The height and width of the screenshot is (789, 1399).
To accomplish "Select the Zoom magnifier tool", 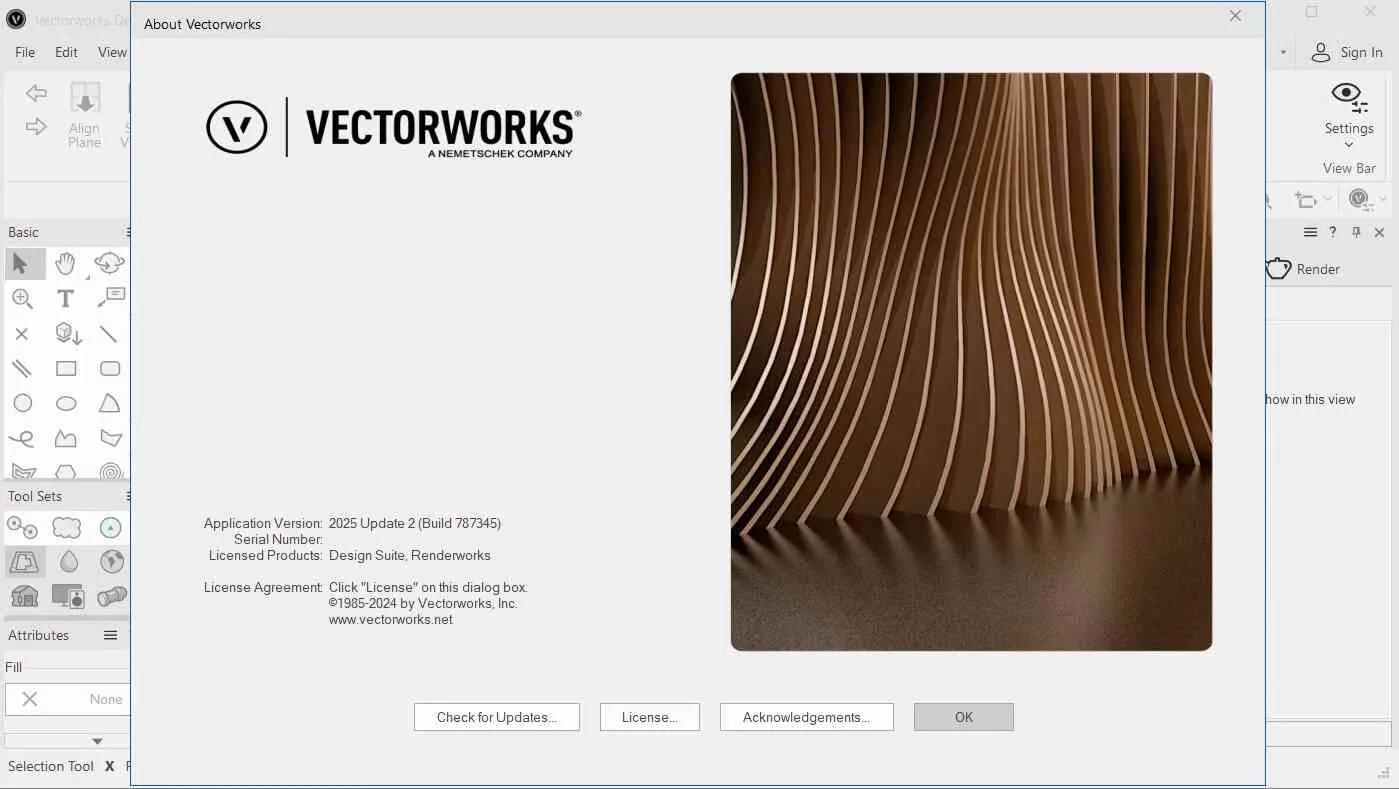I will tap(22, 298).
